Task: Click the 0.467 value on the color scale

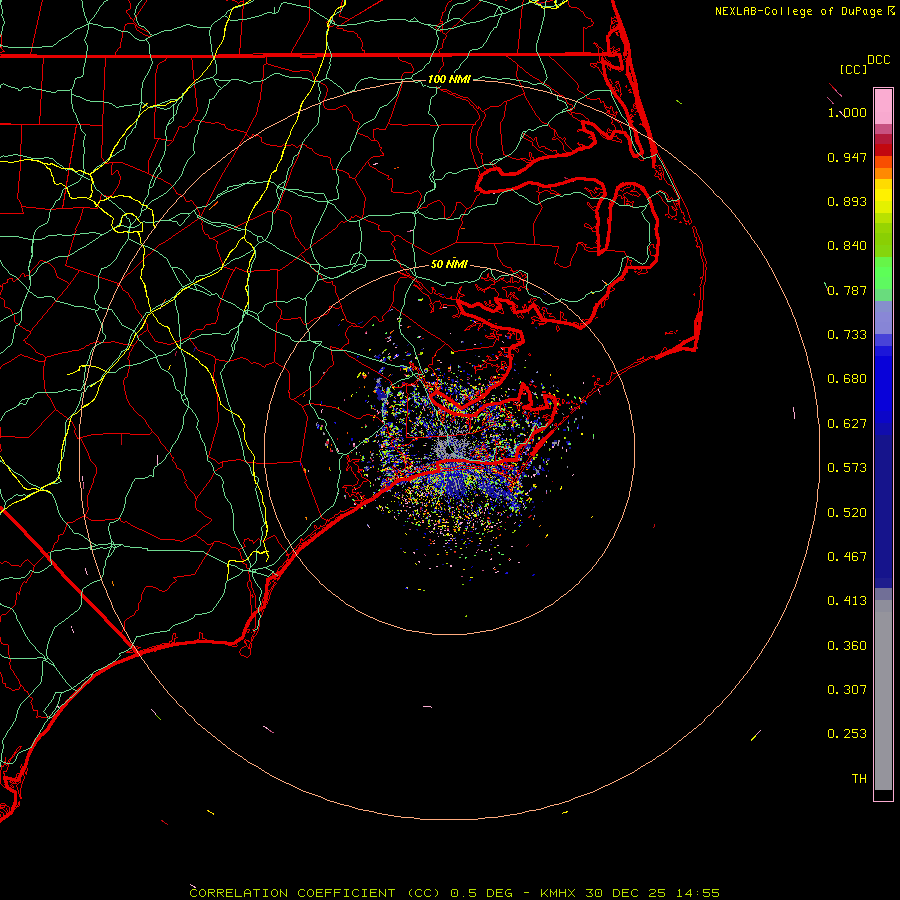Action: [x=847, y=557]
